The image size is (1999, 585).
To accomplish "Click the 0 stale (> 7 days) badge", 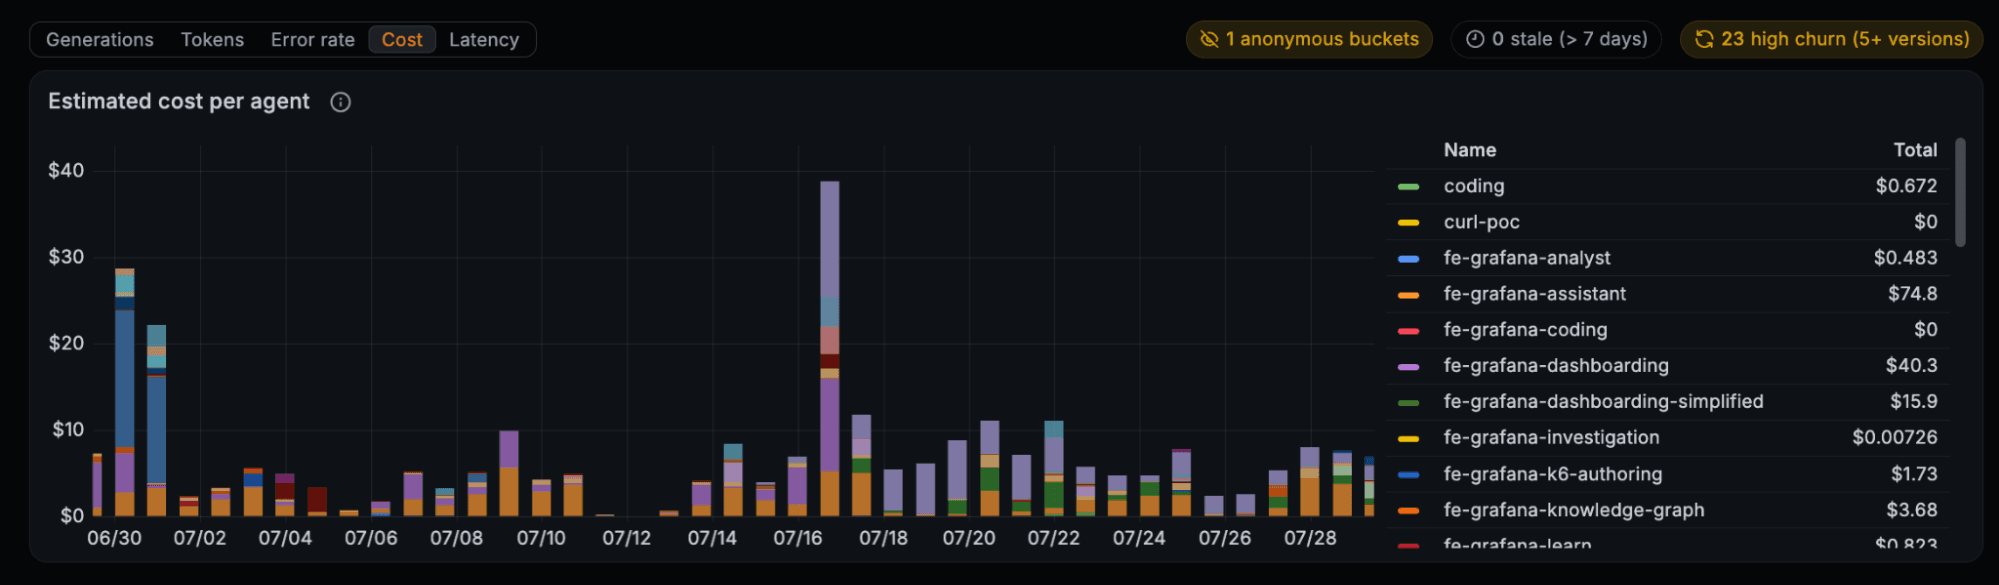I will coord(1556,39).
